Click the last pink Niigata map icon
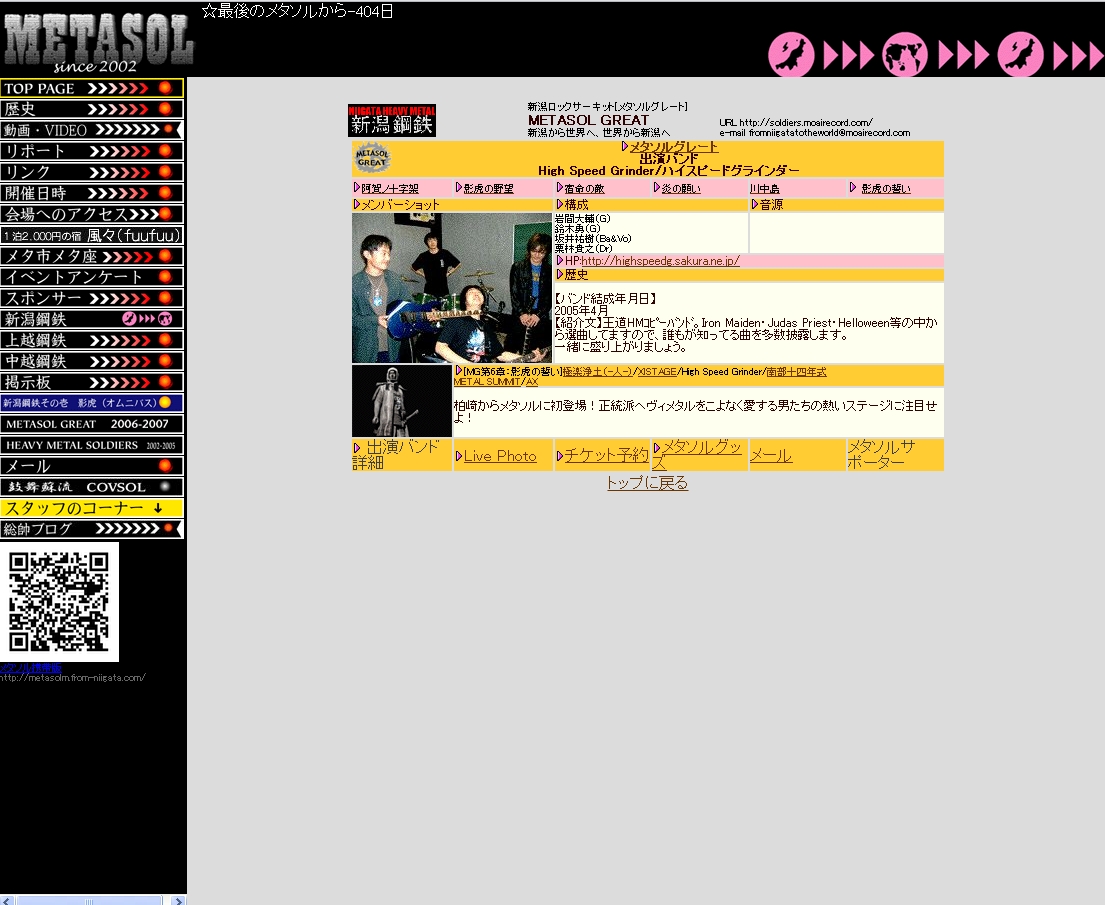The height and width of the screenshot is (905, 1105). pos(1020,55)
